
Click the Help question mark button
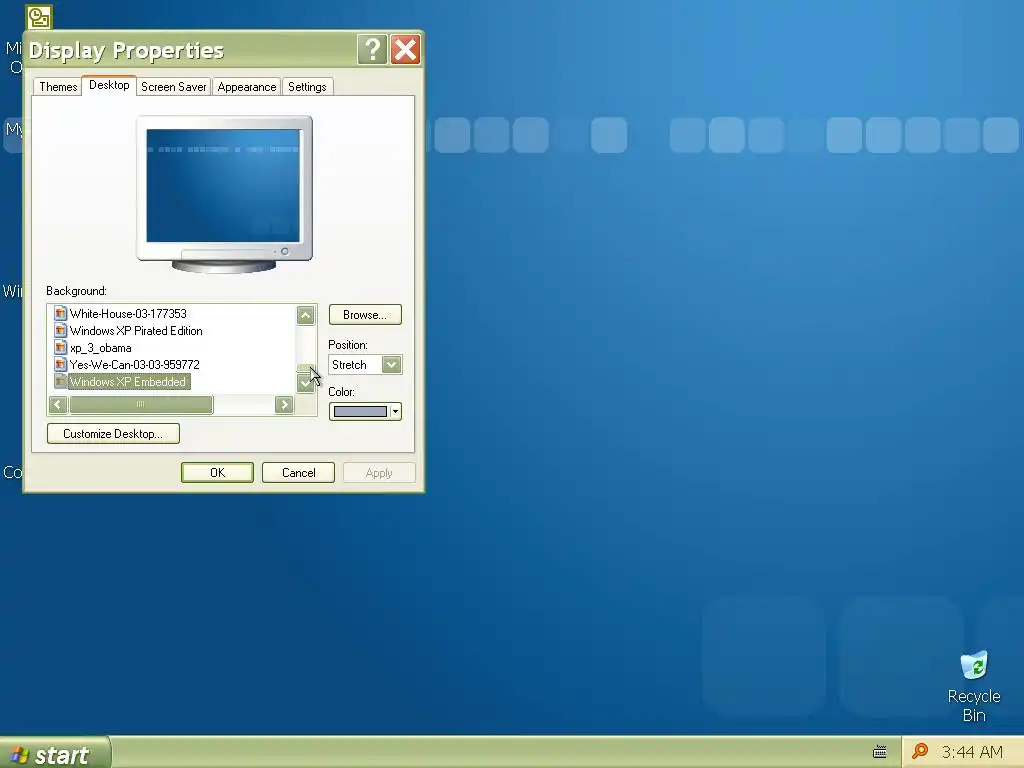point(372,50)
